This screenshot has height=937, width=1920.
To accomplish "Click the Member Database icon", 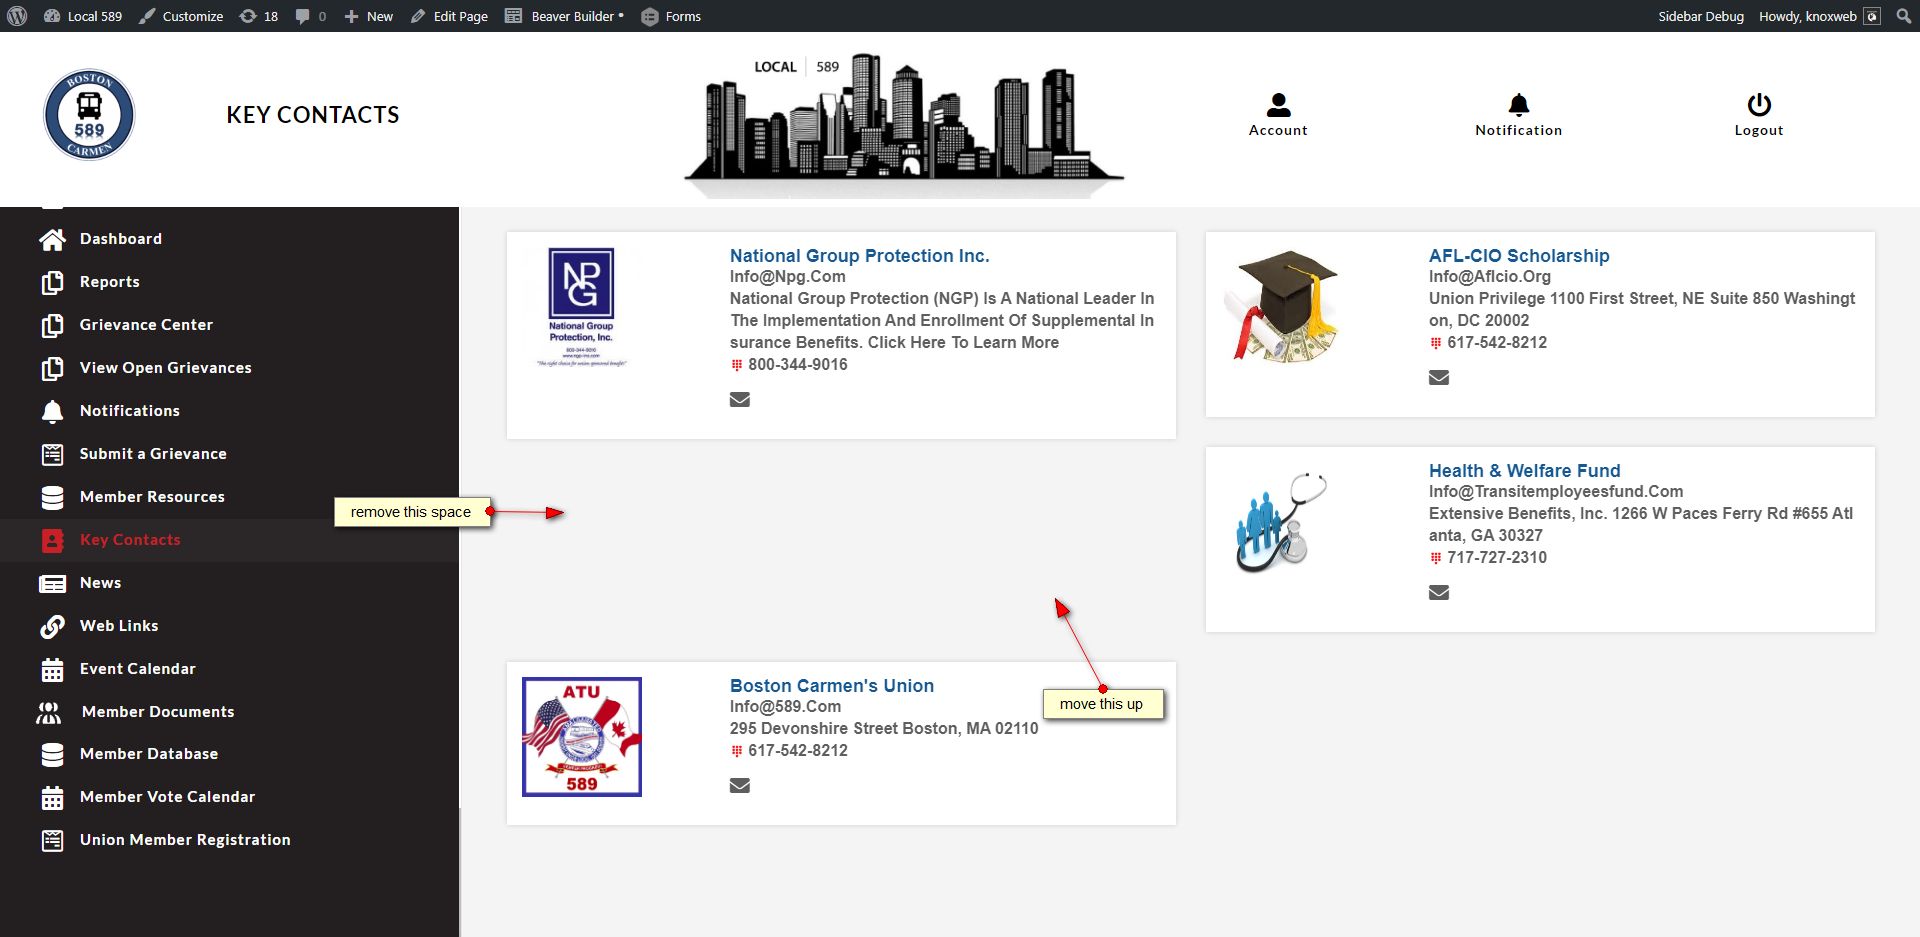I will point(52,755).
